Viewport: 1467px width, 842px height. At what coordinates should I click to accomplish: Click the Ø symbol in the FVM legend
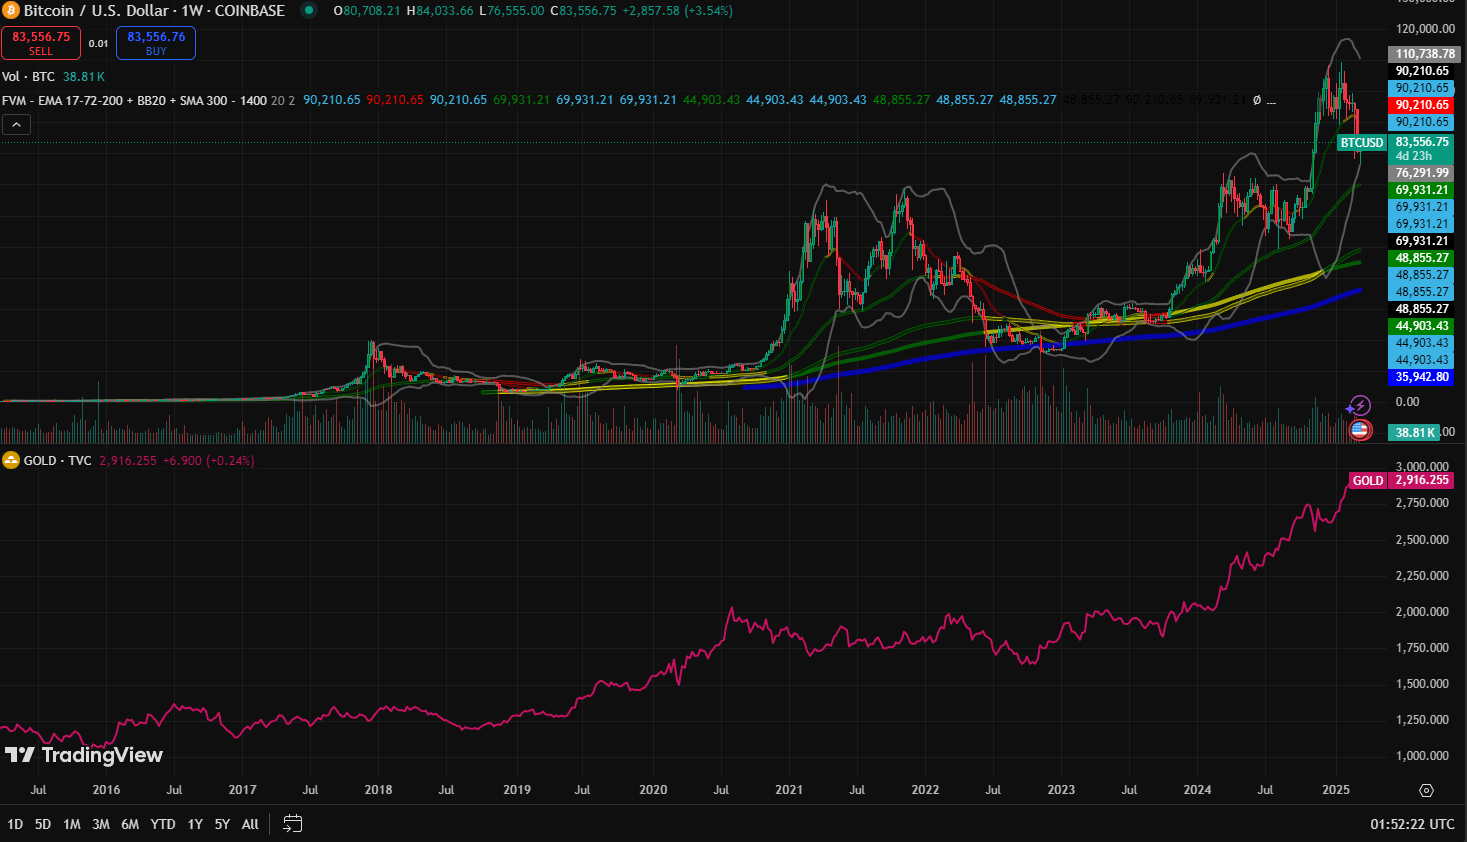click(x=1257, y=100)
